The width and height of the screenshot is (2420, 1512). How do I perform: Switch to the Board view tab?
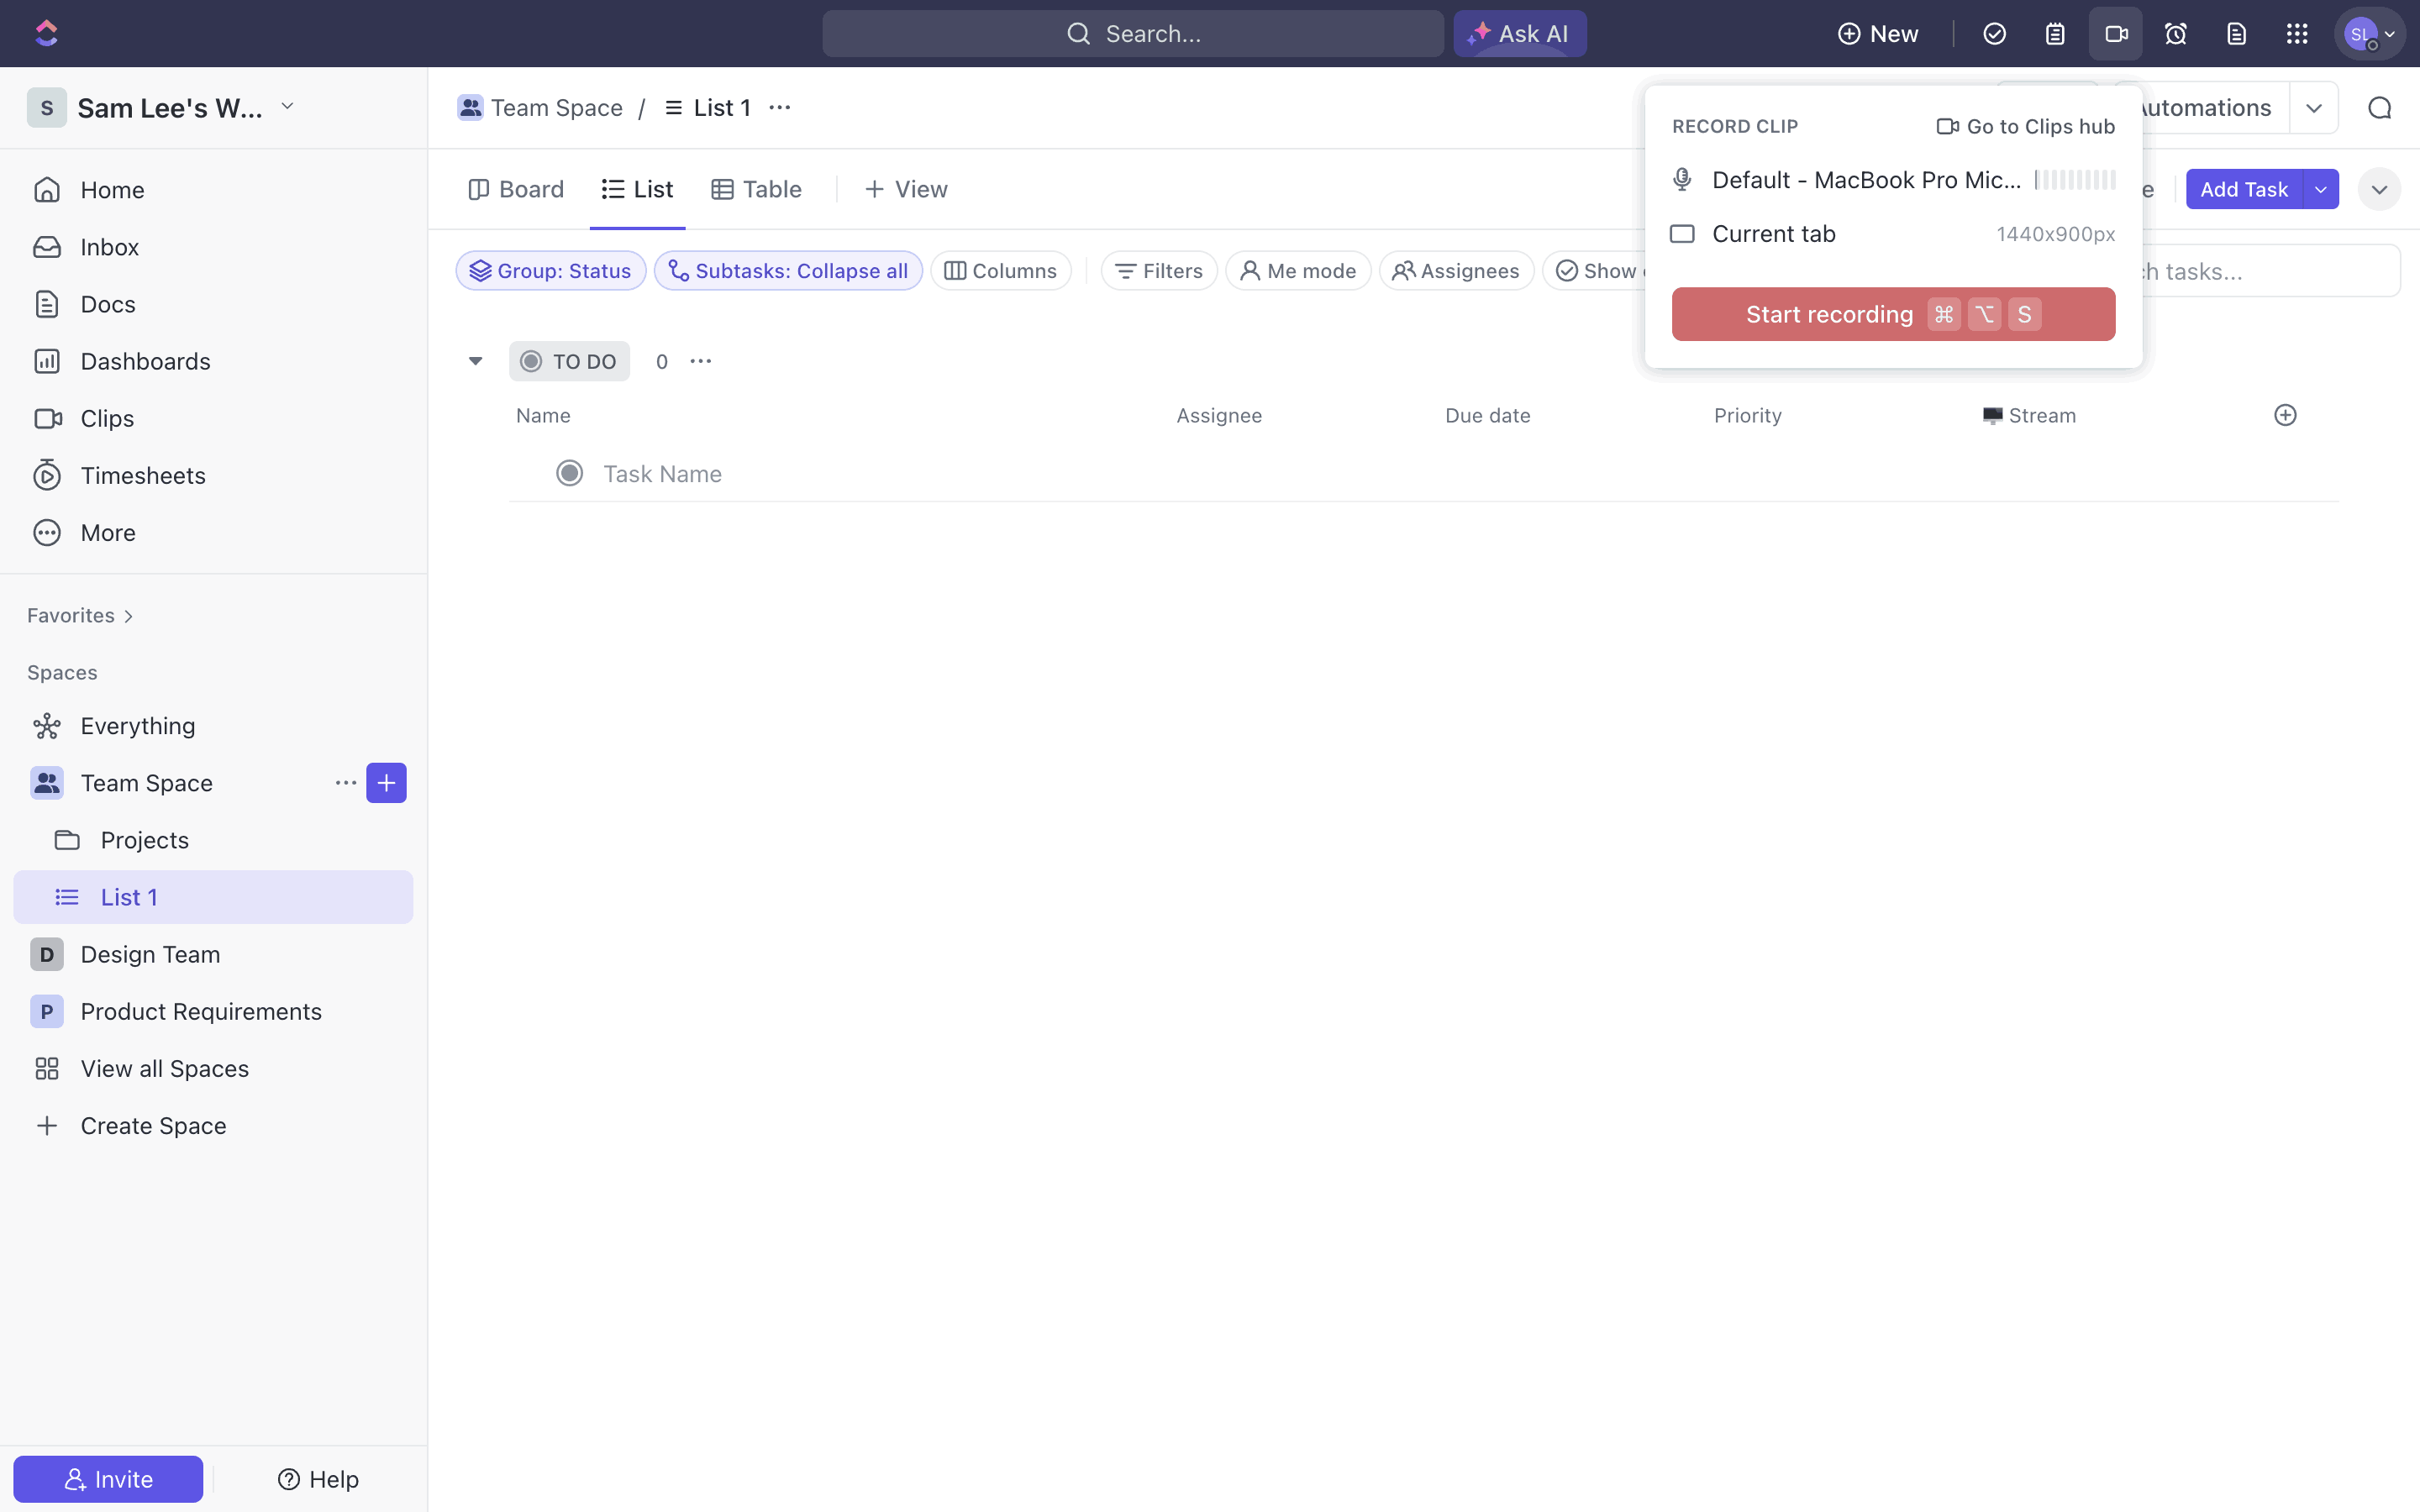[516, 189]
